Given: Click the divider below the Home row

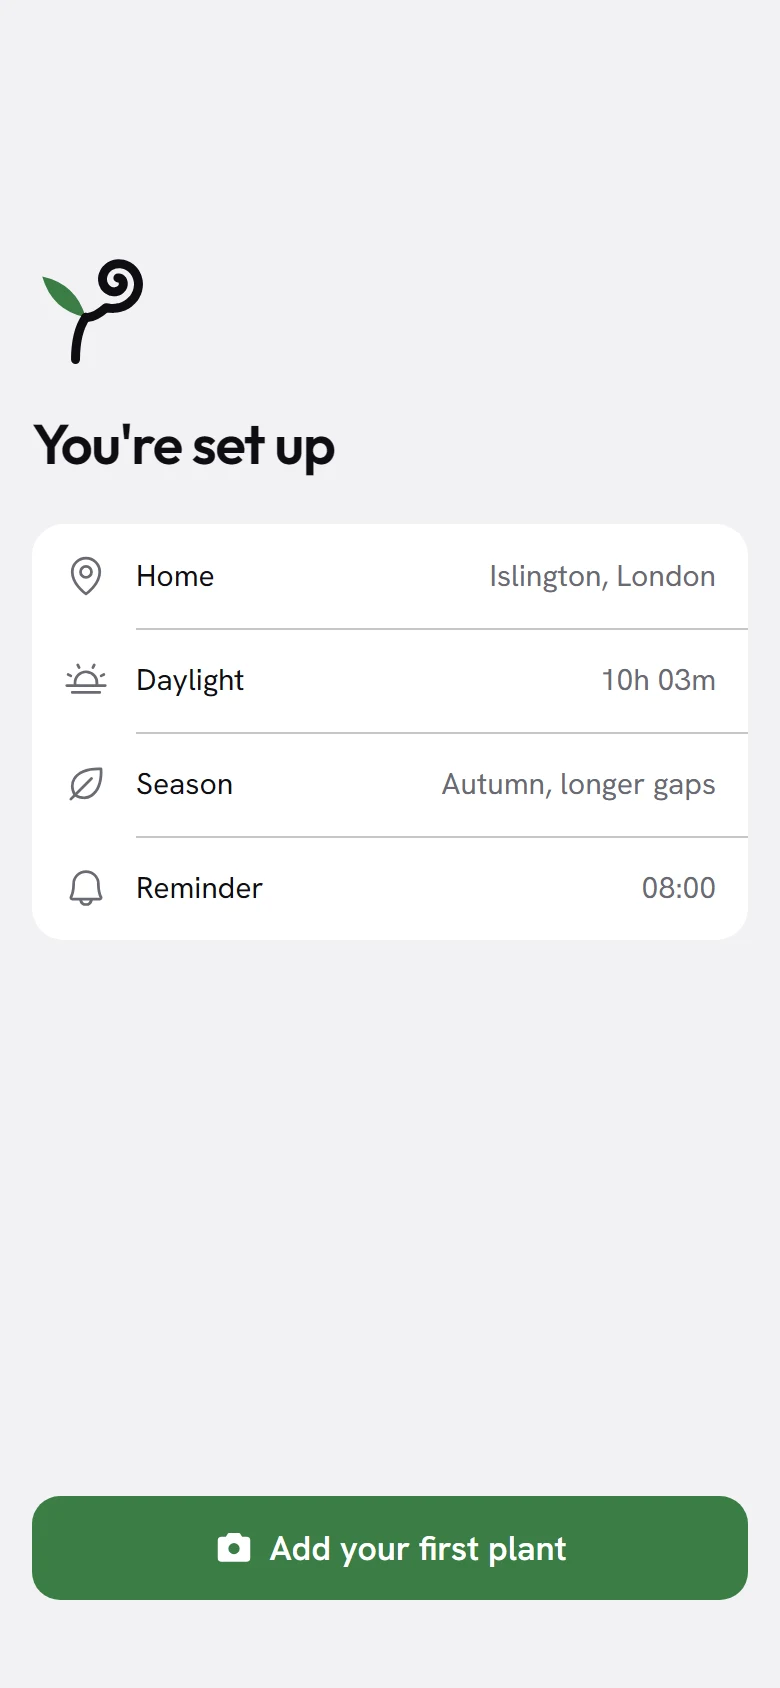Looking at the screenshot, I should point(442,629).
